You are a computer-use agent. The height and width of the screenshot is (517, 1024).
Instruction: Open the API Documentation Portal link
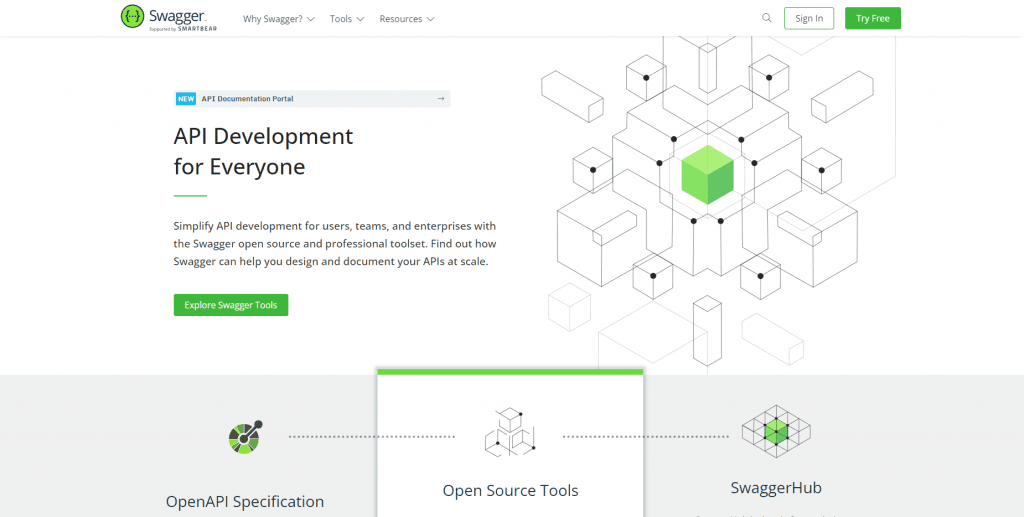[x=247, y=99]
